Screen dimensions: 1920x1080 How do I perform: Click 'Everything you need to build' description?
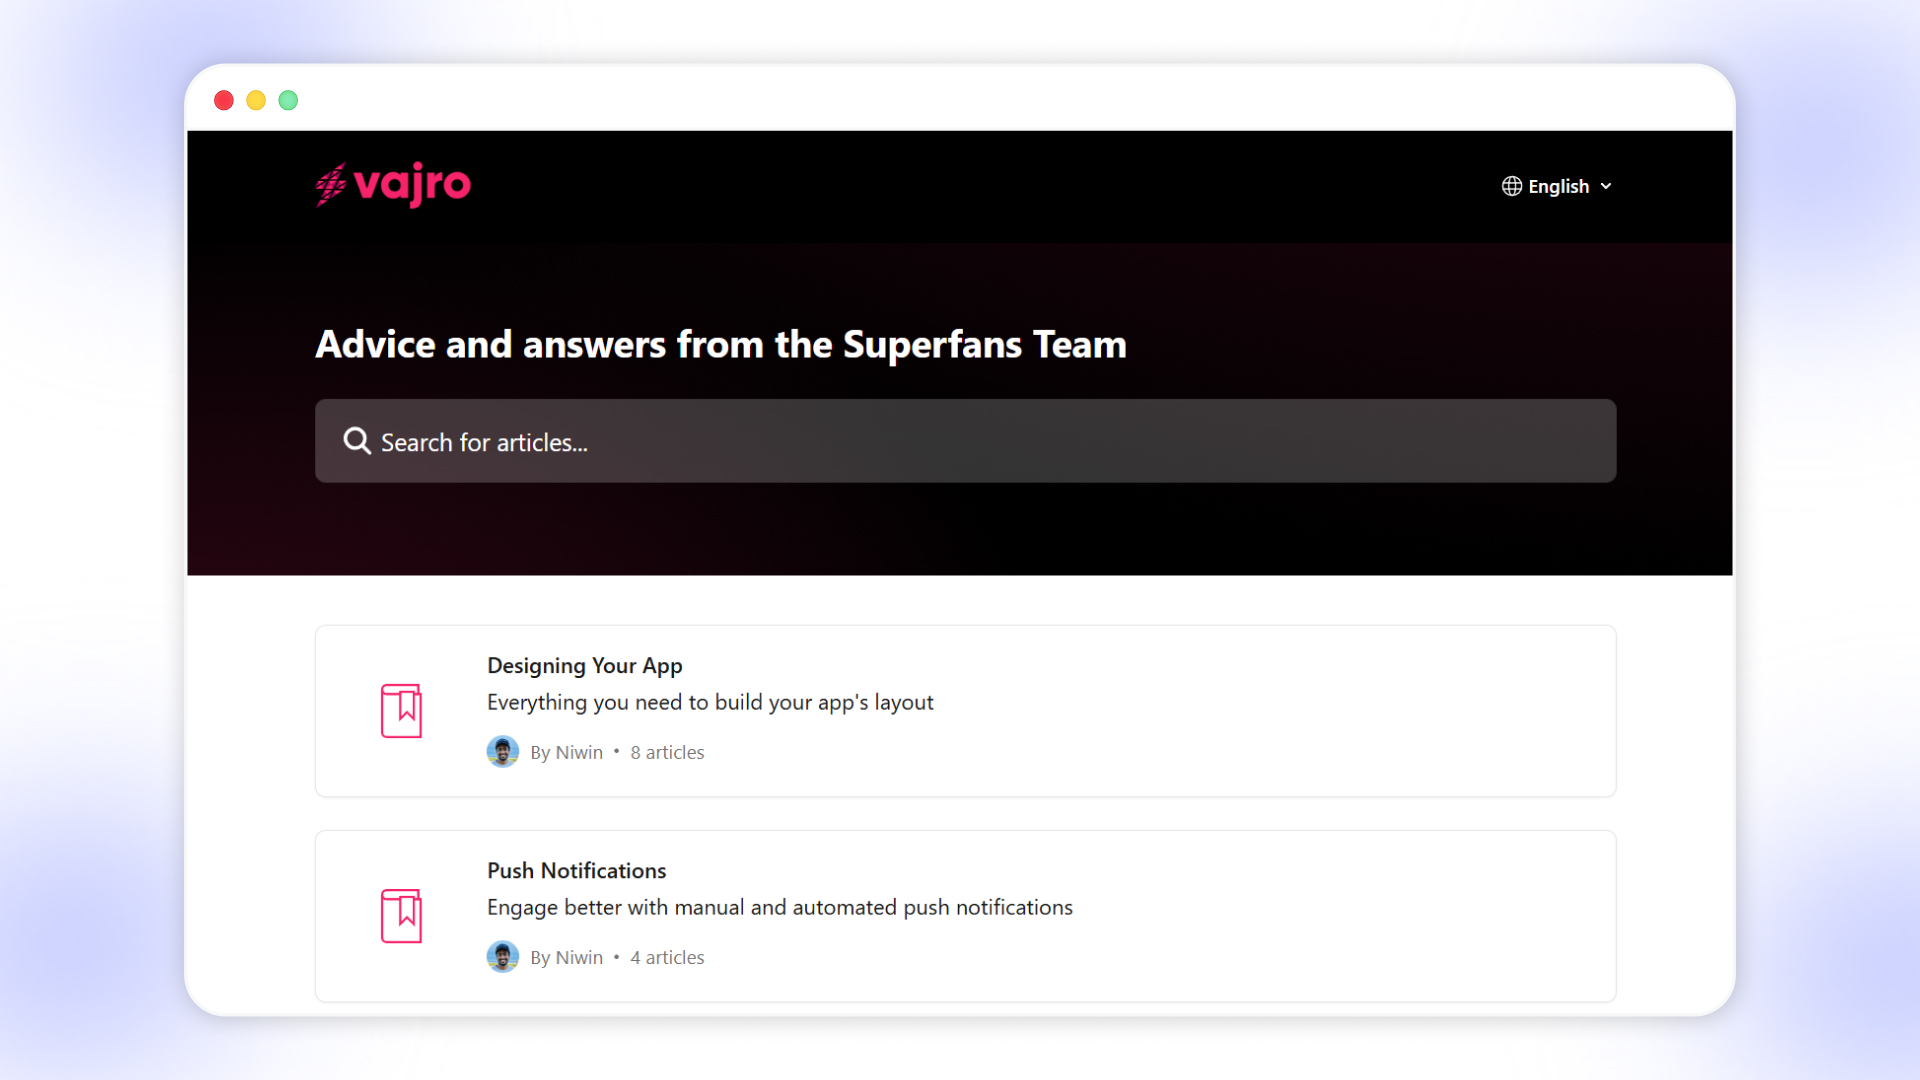pos(709,703)
